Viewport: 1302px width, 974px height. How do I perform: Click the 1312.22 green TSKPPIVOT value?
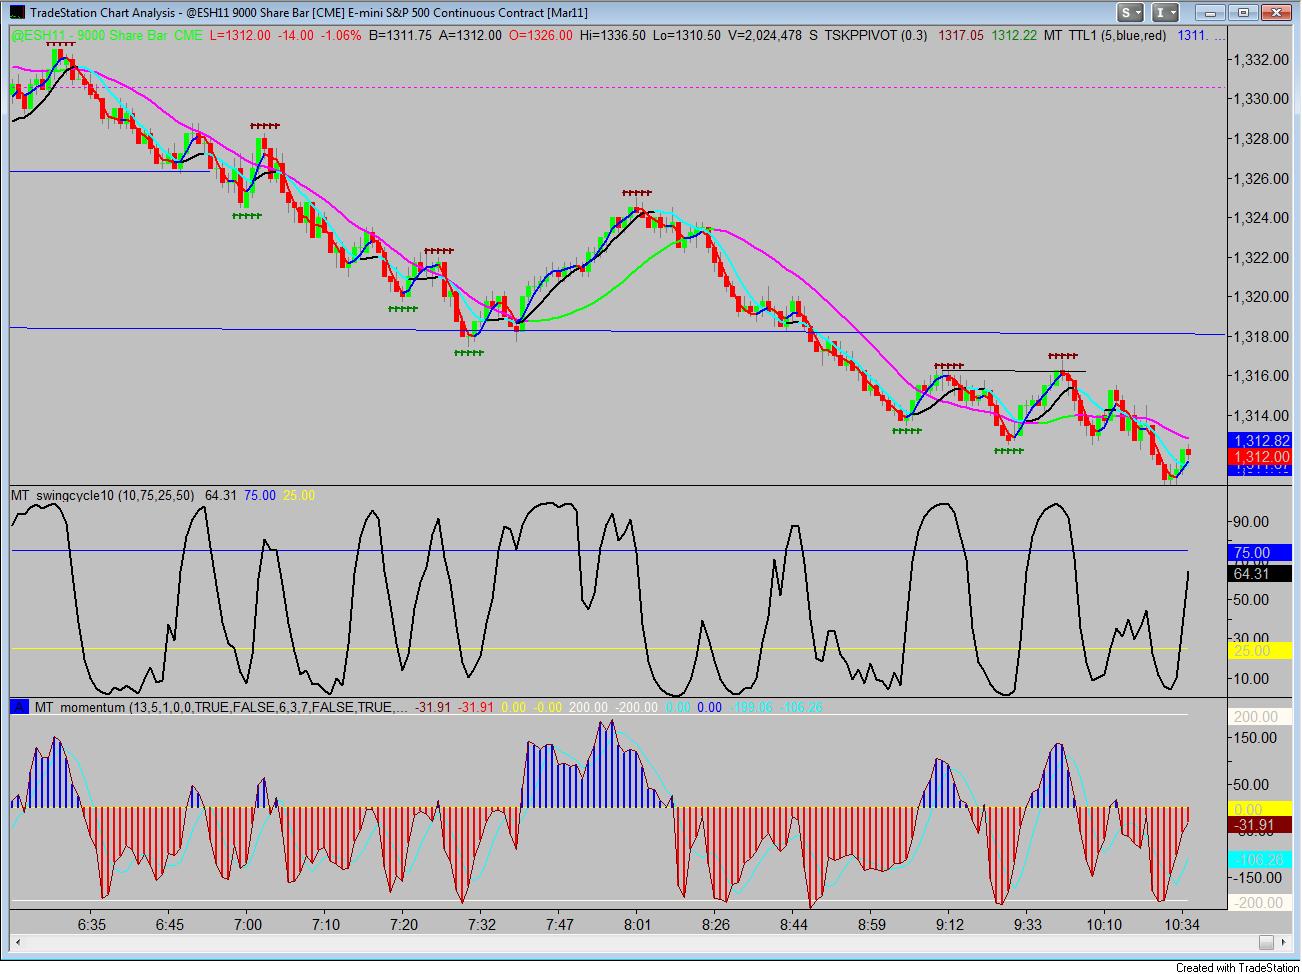click(x=1012, y=35)
